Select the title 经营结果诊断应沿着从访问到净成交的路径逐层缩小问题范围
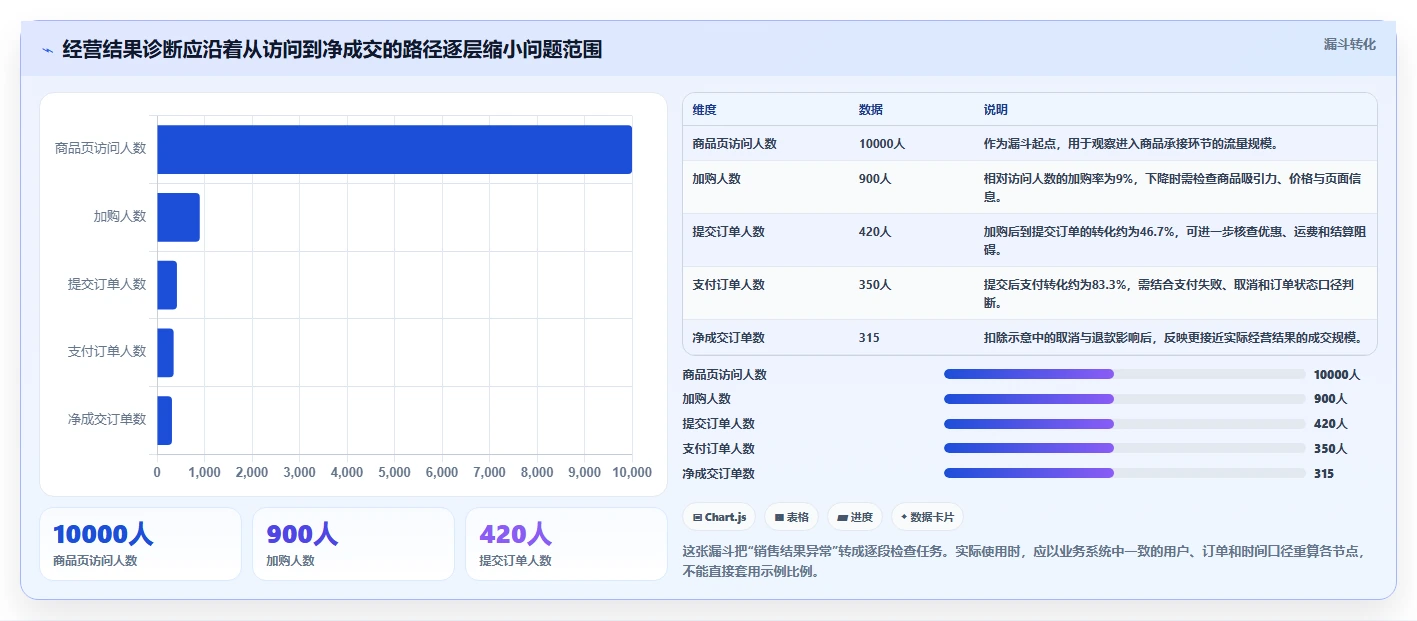 332,49
